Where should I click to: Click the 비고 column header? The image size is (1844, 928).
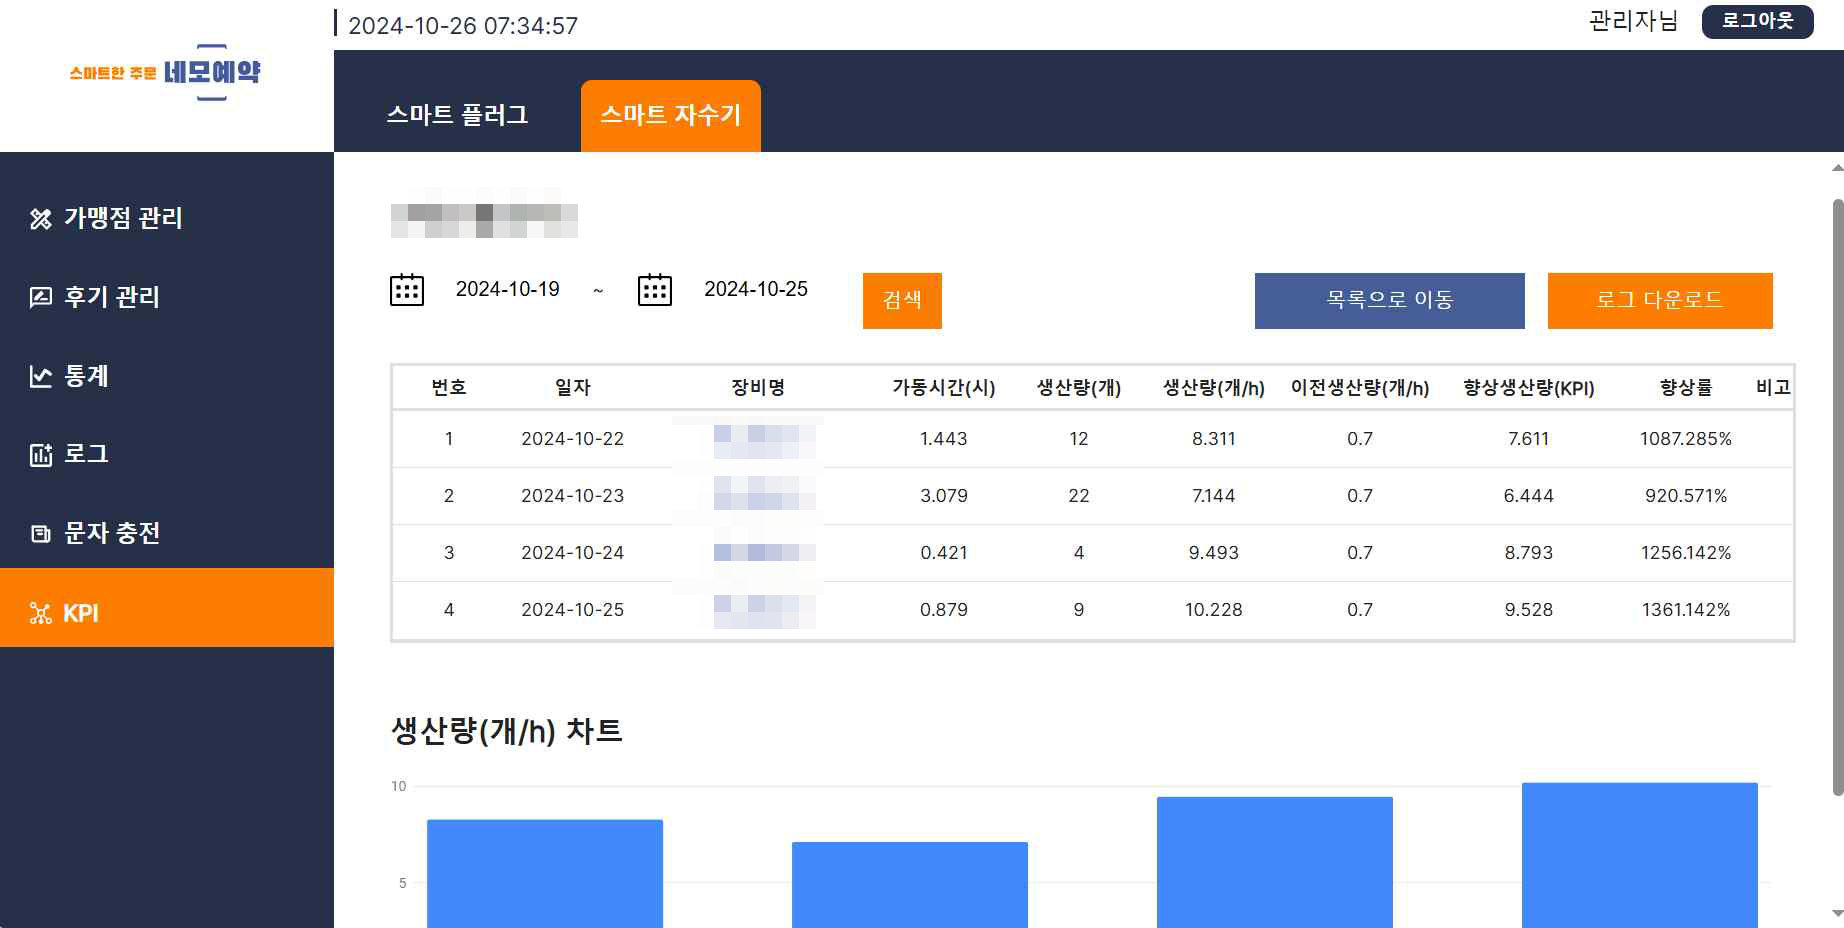[x=1773, y=387]
